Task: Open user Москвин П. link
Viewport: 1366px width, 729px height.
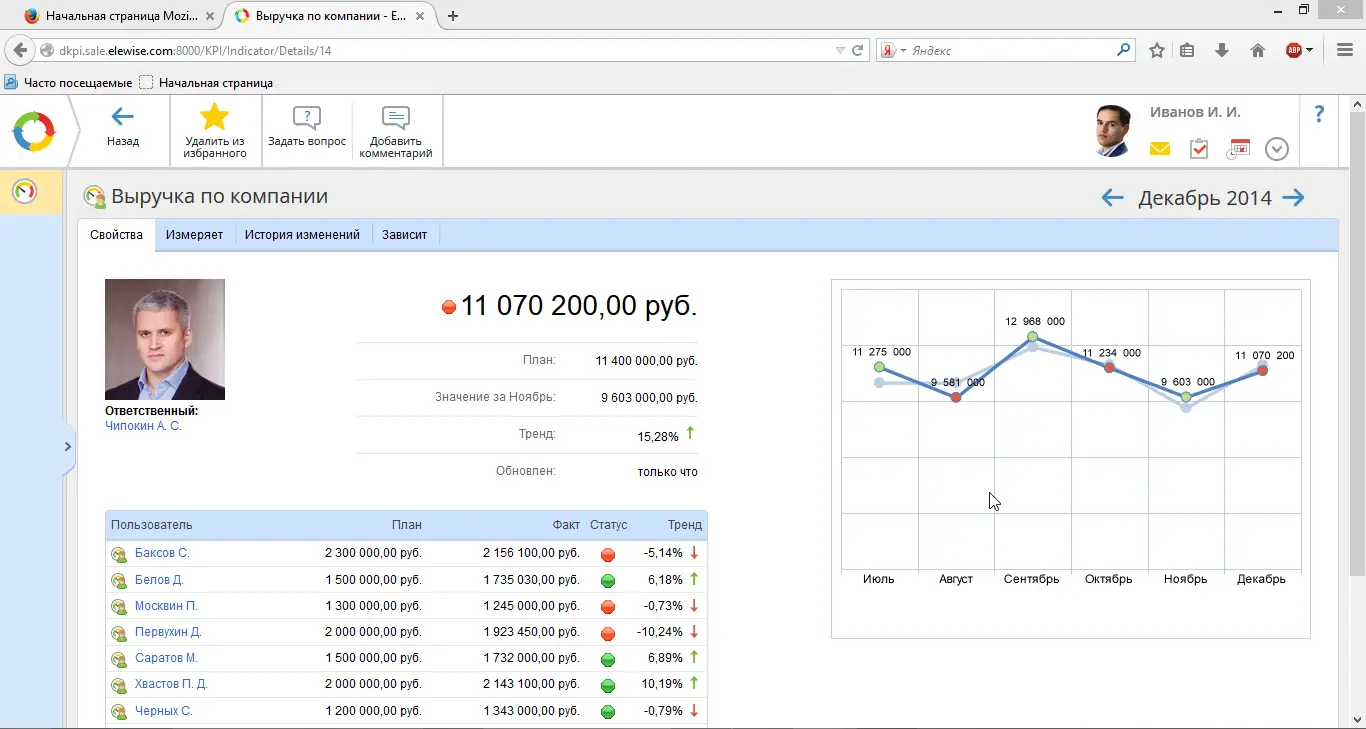Action: [166, 606]
